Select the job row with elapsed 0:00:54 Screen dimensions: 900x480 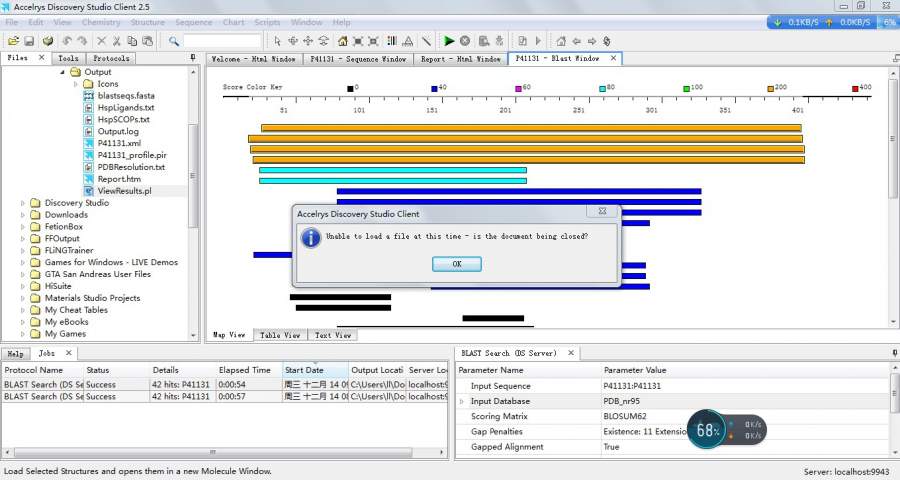[x=224, y=385]
